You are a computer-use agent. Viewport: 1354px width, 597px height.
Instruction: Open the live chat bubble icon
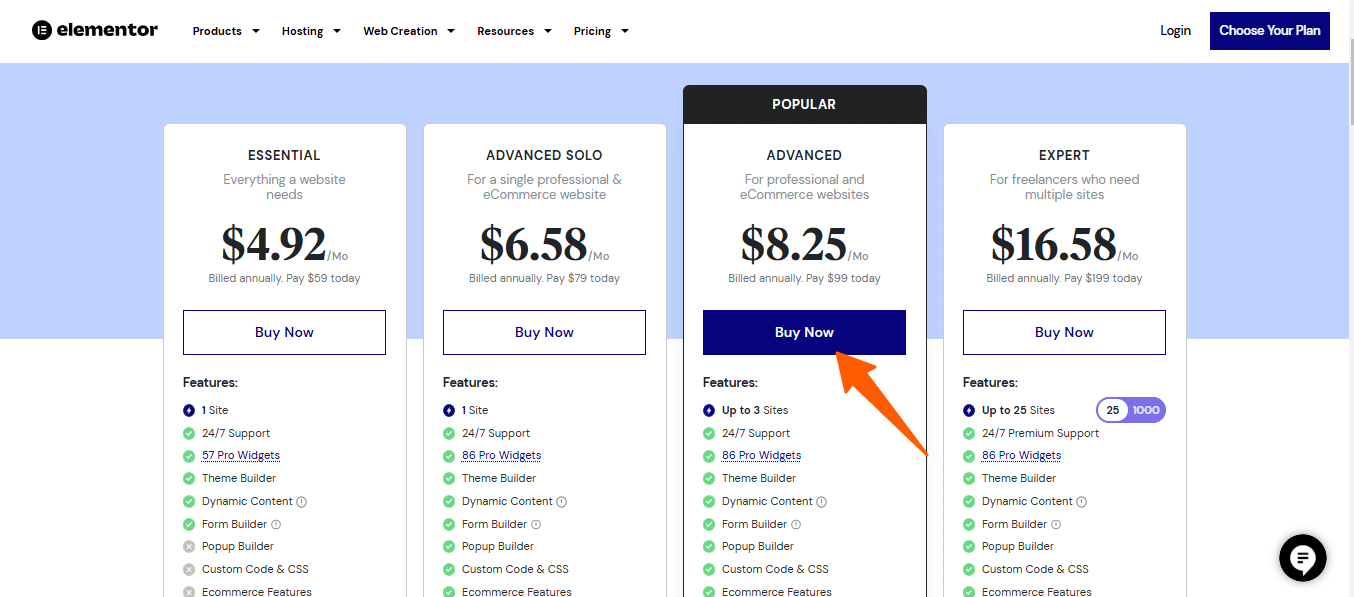tap(1303, 558)
